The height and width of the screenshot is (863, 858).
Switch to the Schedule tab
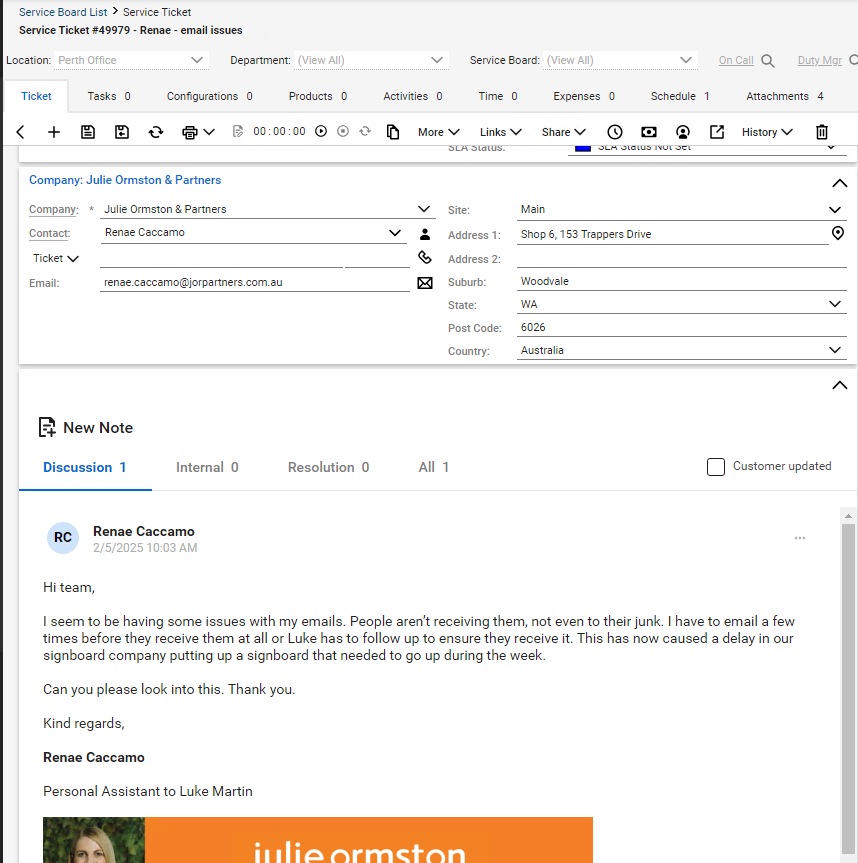click(680, 96)
